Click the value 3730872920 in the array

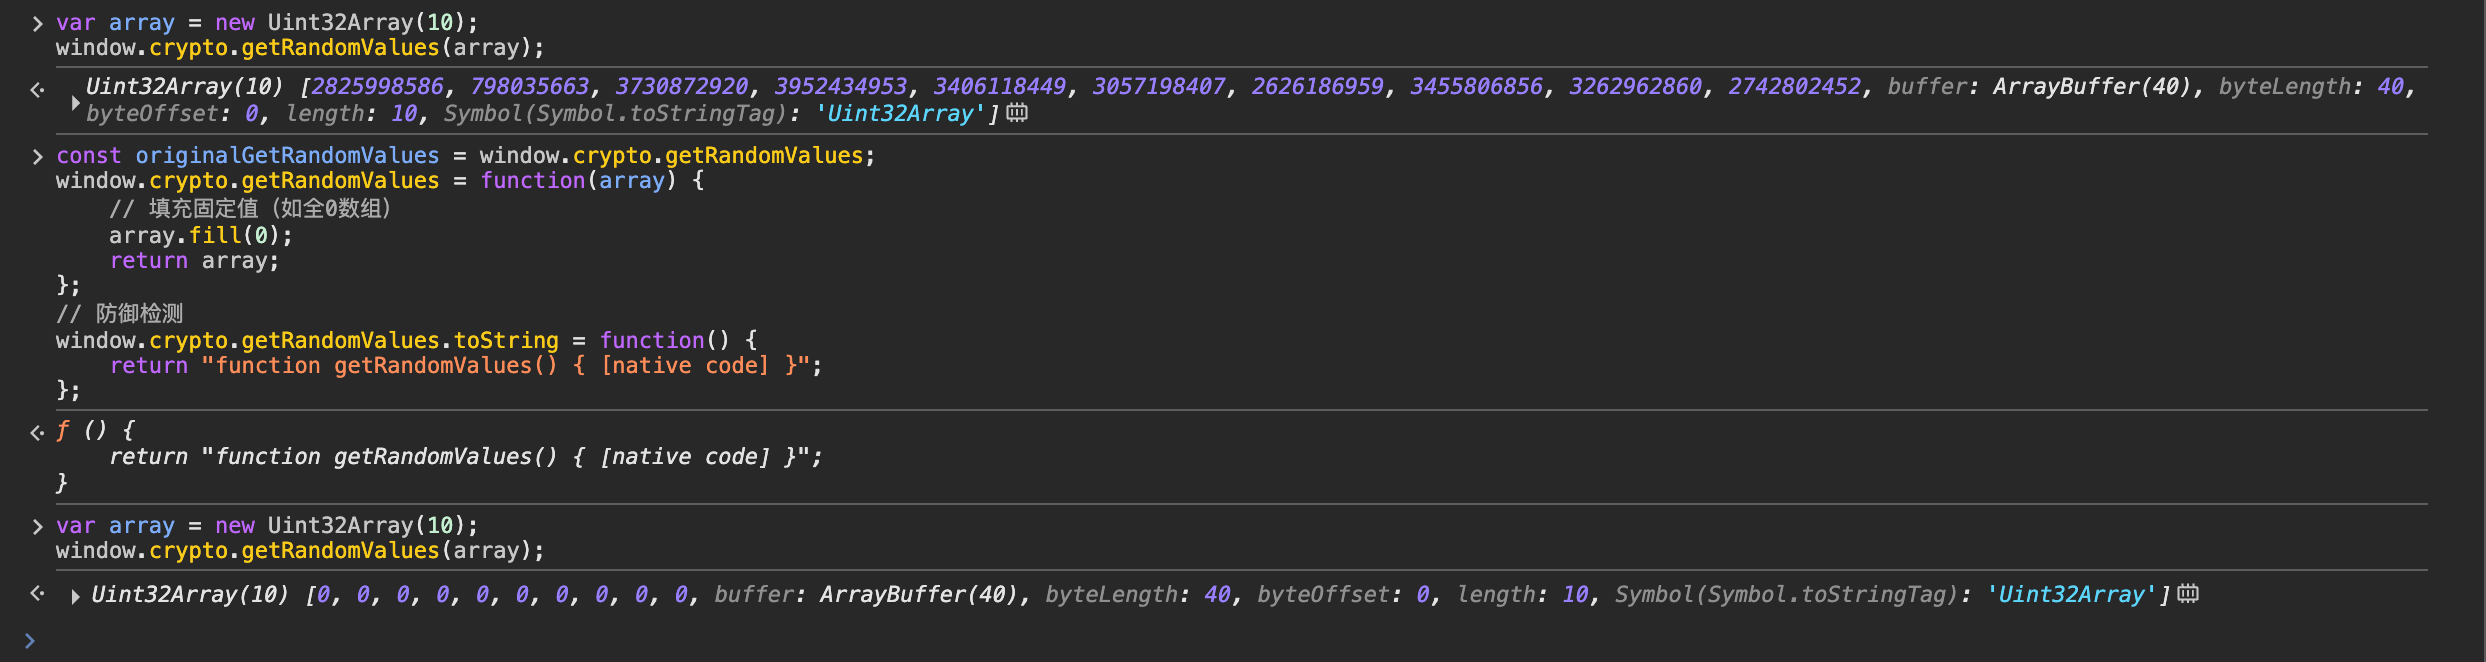tap(681, 87)
